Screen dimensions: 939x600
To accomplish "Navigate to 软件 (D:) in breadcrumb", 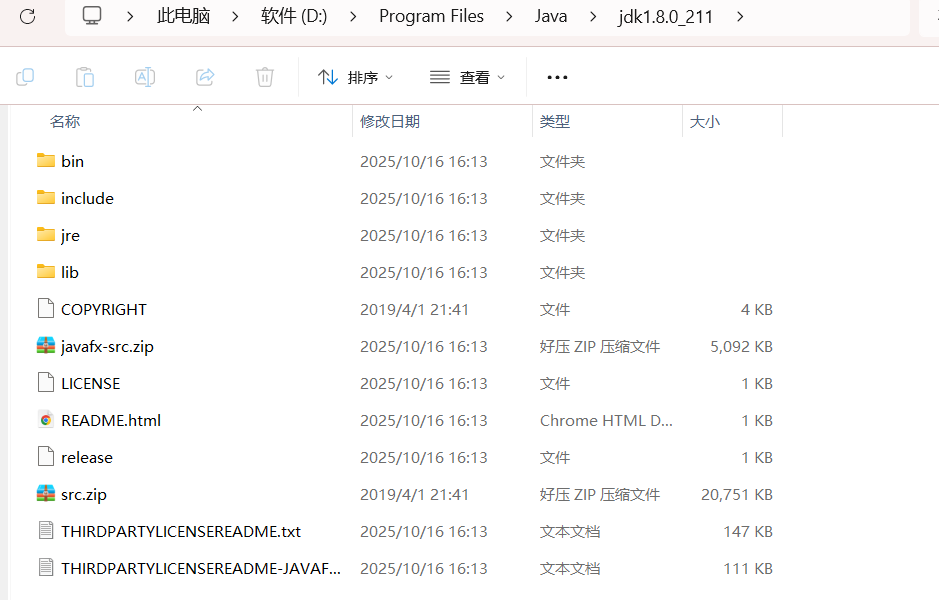I will 294,16.
